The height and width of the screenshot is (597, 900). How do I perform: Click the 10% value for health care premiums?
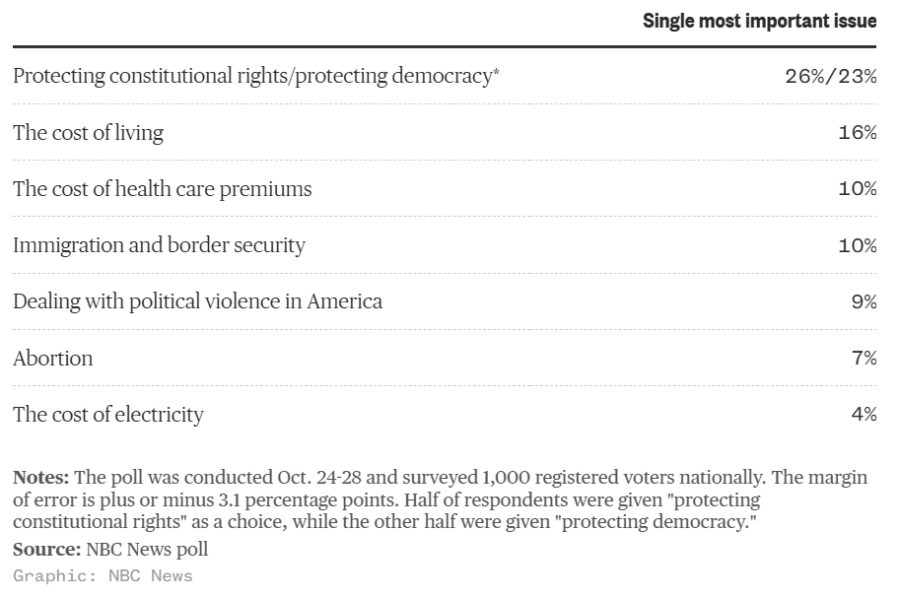click(857, 189)
